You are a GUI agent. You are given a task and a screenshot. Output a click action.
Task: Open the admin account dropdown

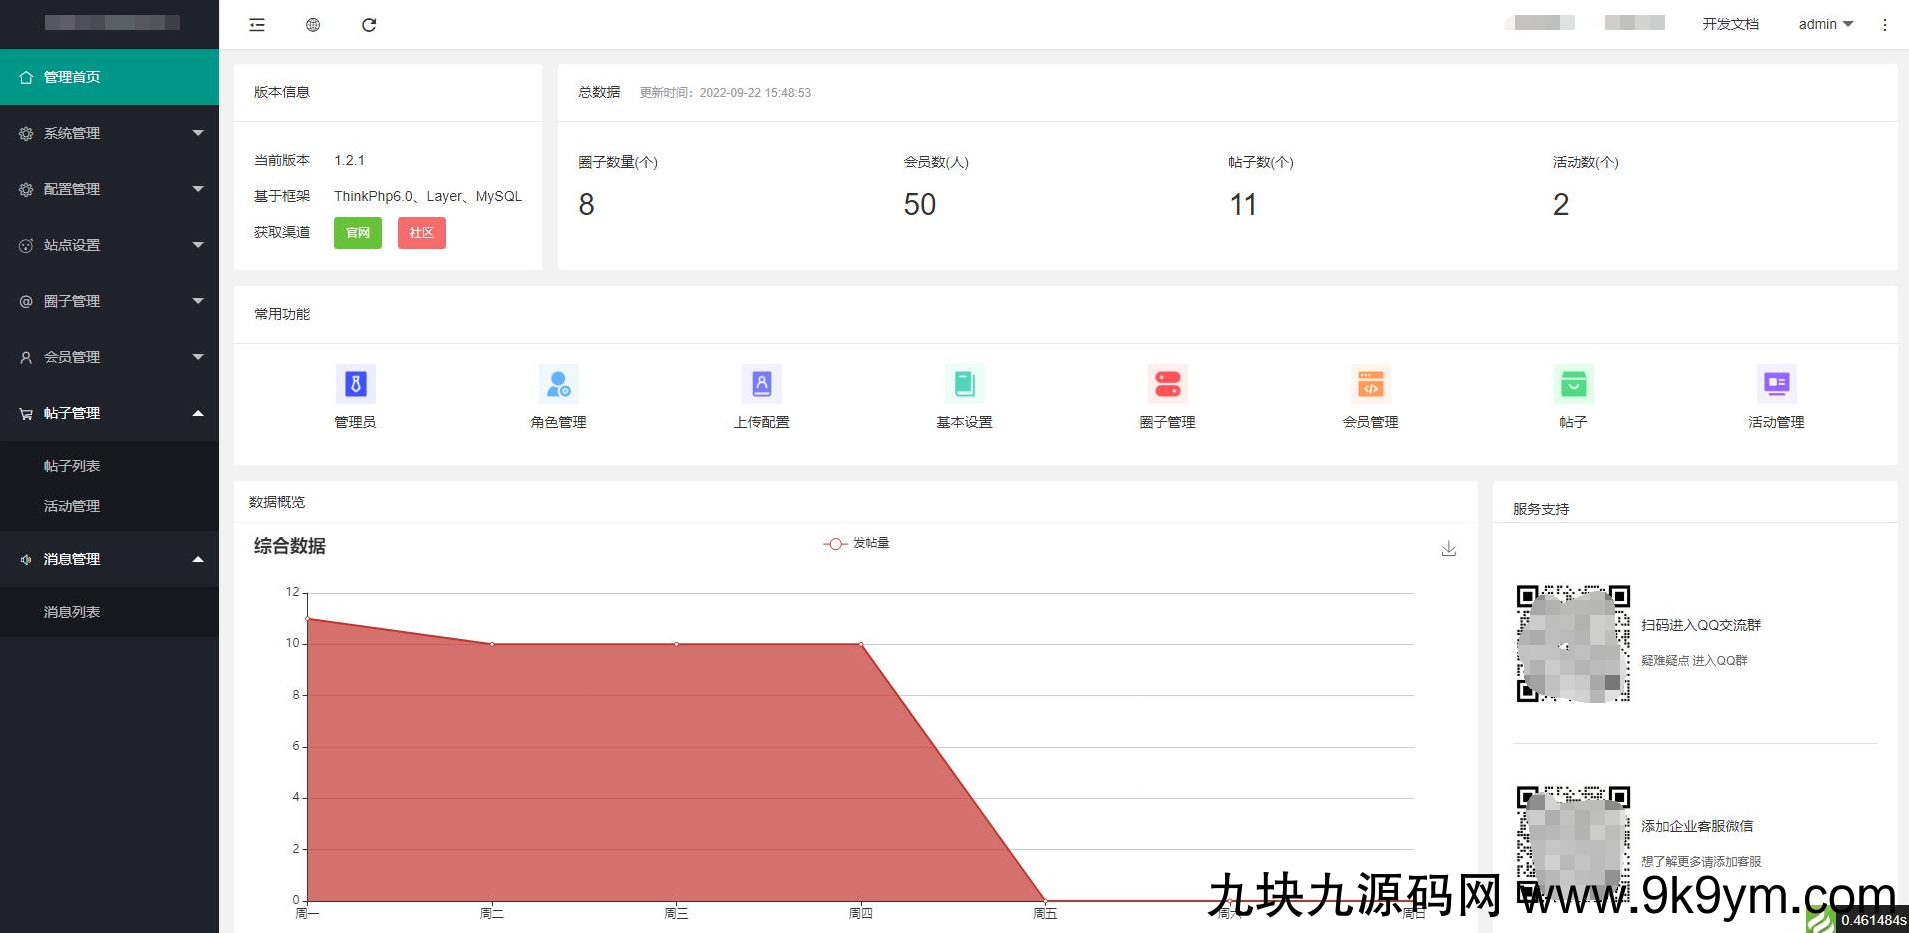[1824, 23]
